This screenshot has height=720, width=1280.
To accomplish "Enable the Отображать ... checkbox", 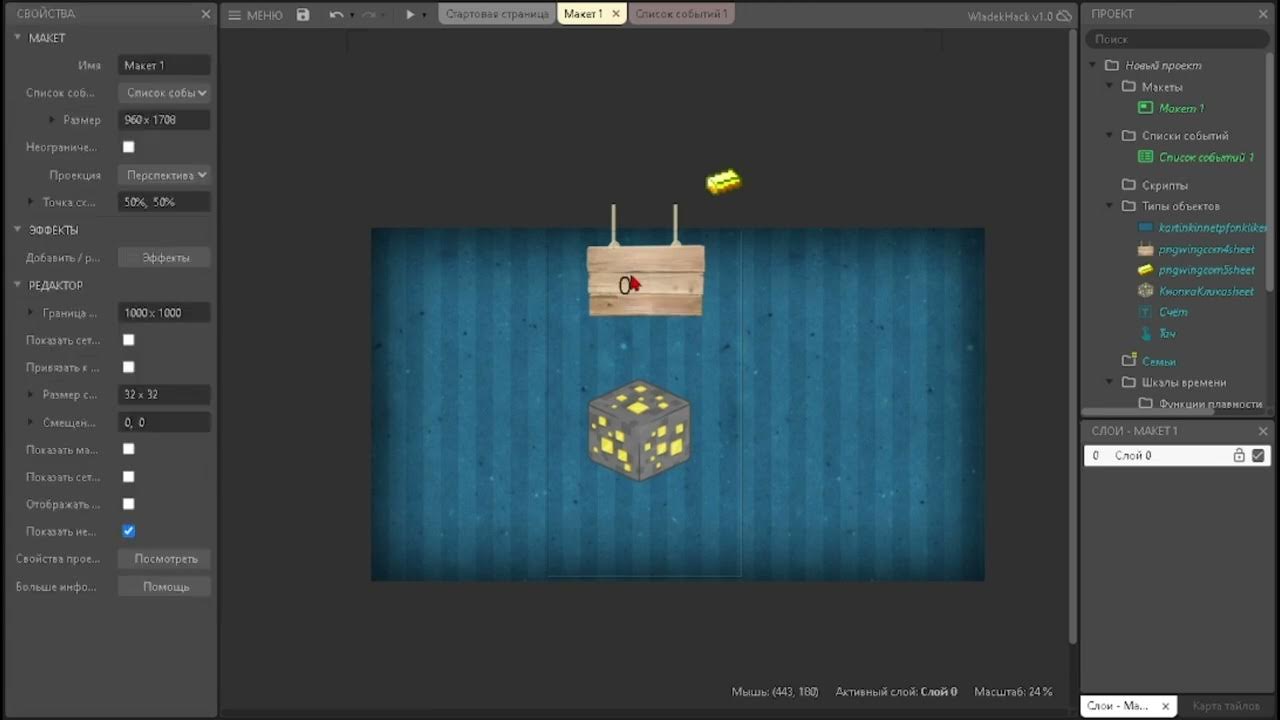I will [x=128, y=504].
